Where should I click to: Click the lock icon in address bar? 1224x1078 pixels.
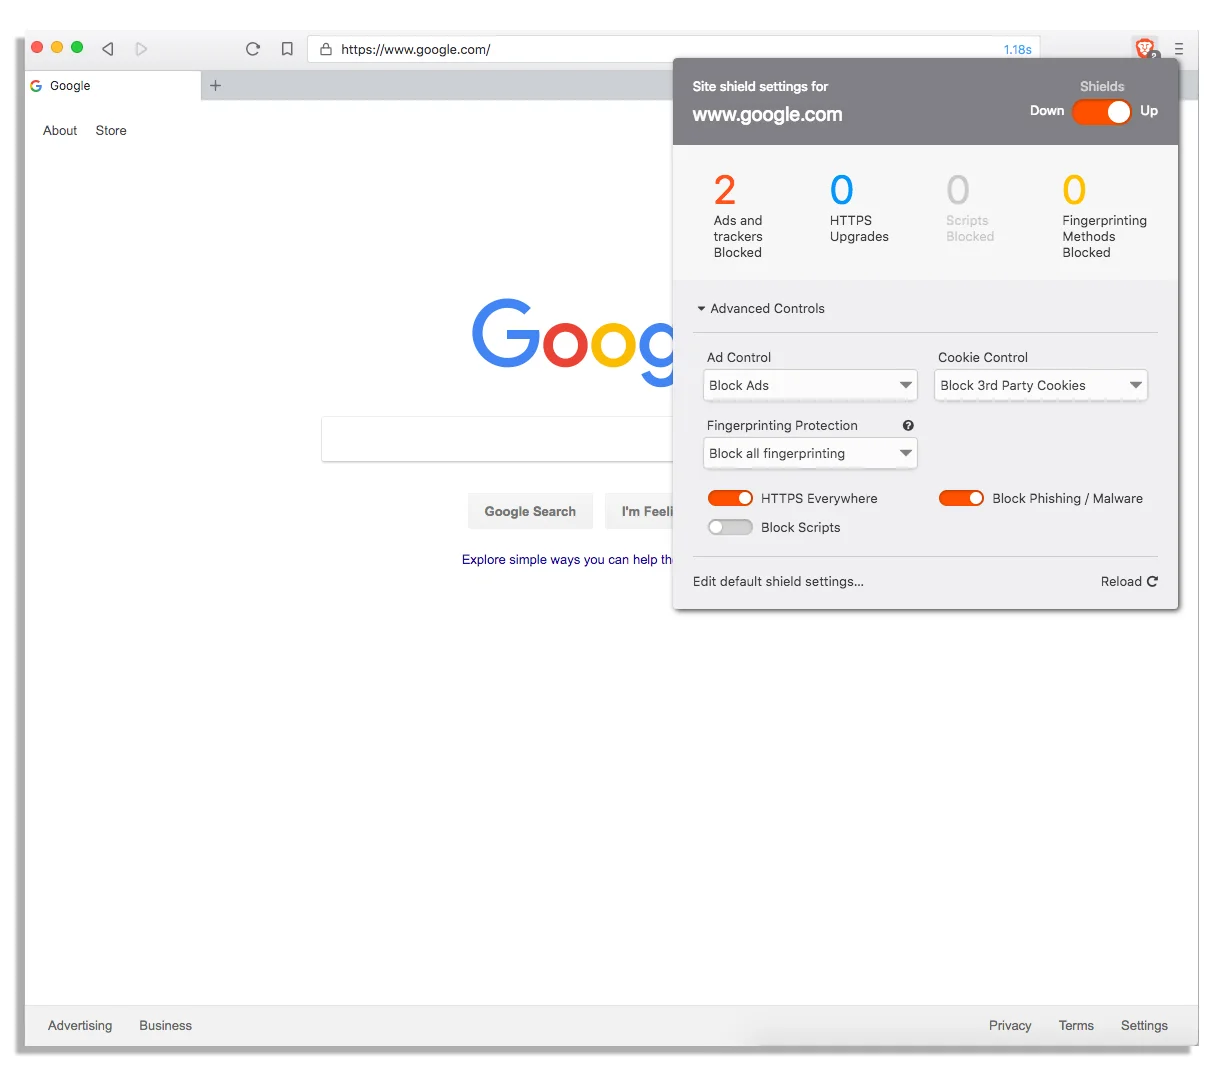pyautogui.click(x=325, y=49)
